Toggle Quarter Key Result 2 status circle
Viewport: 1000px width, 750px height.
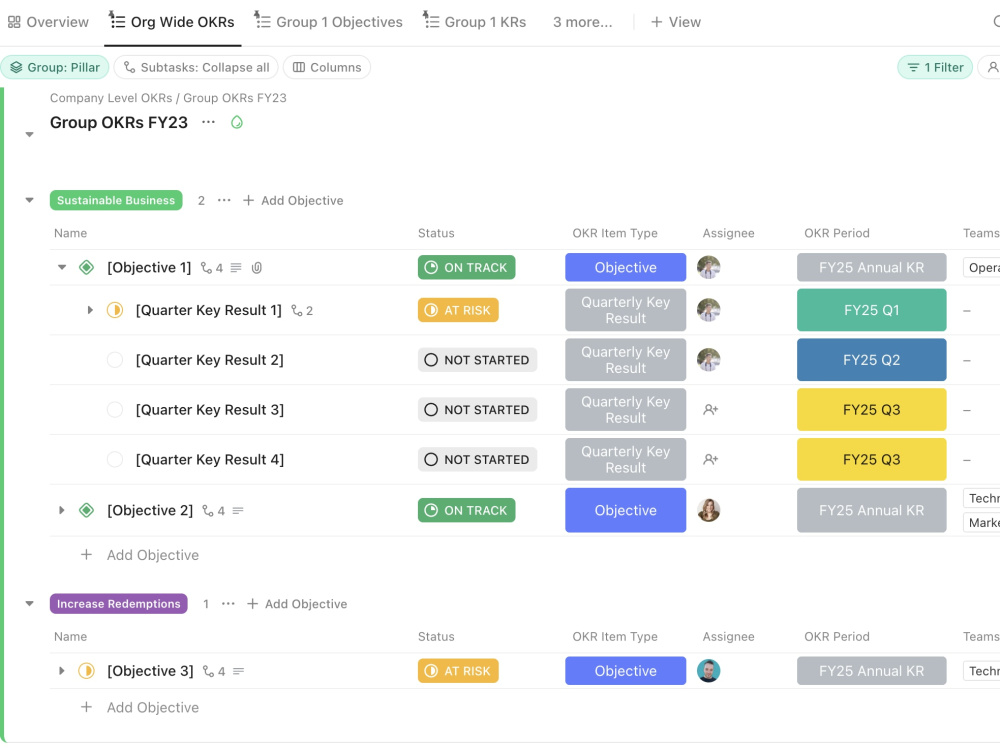click(x=115, y=360)
